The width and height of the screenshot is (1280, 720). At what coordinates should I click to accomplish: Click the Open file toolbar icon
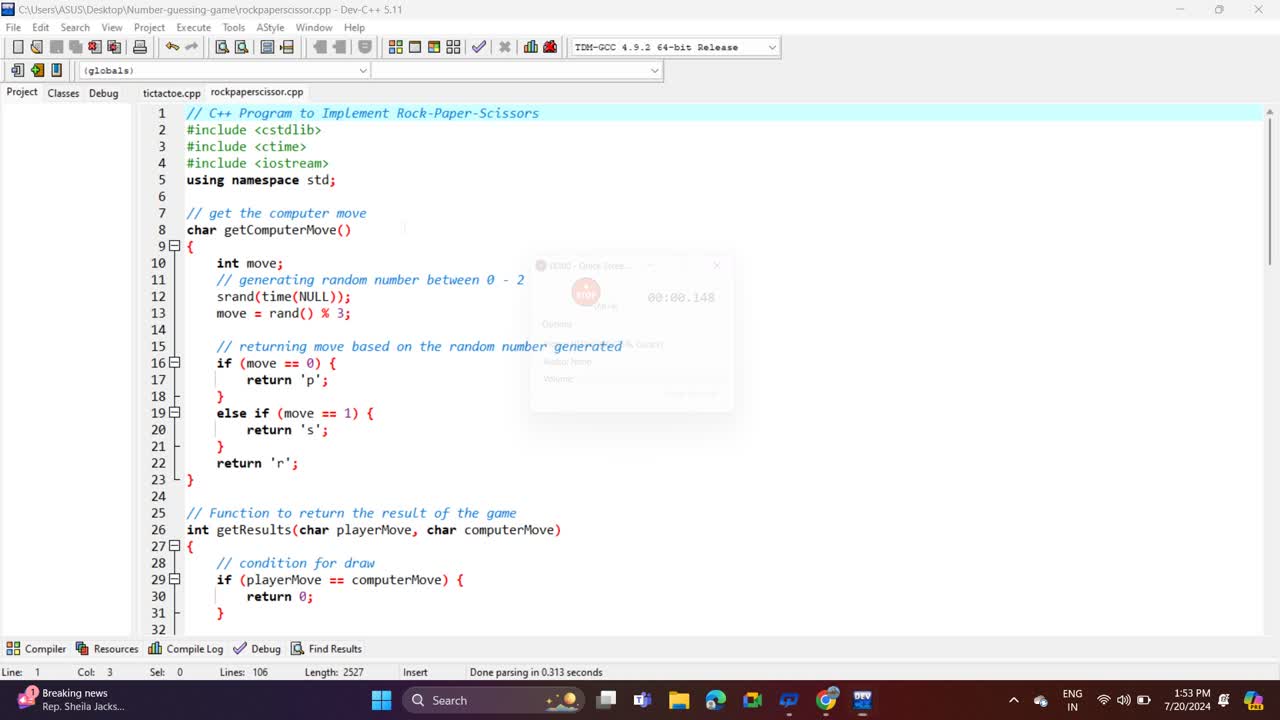point(37,47)
